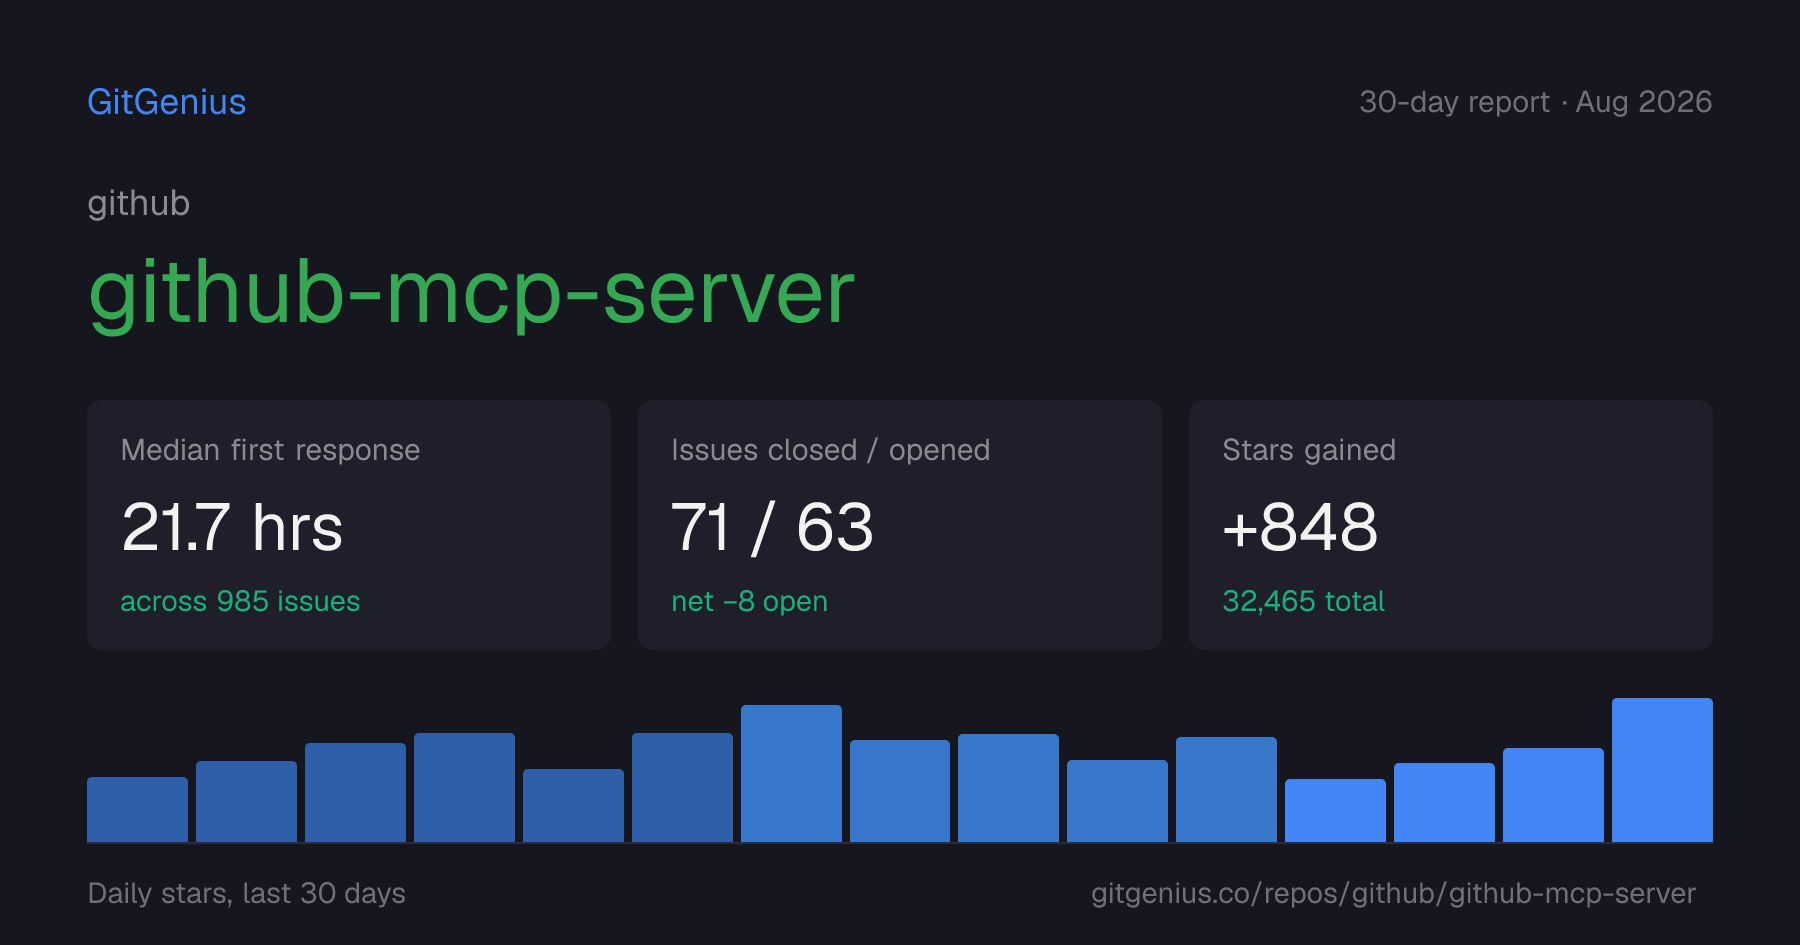Select the "30-day report · Aug 2026" text
The image size is (1800, 945).
[1535, 102]
